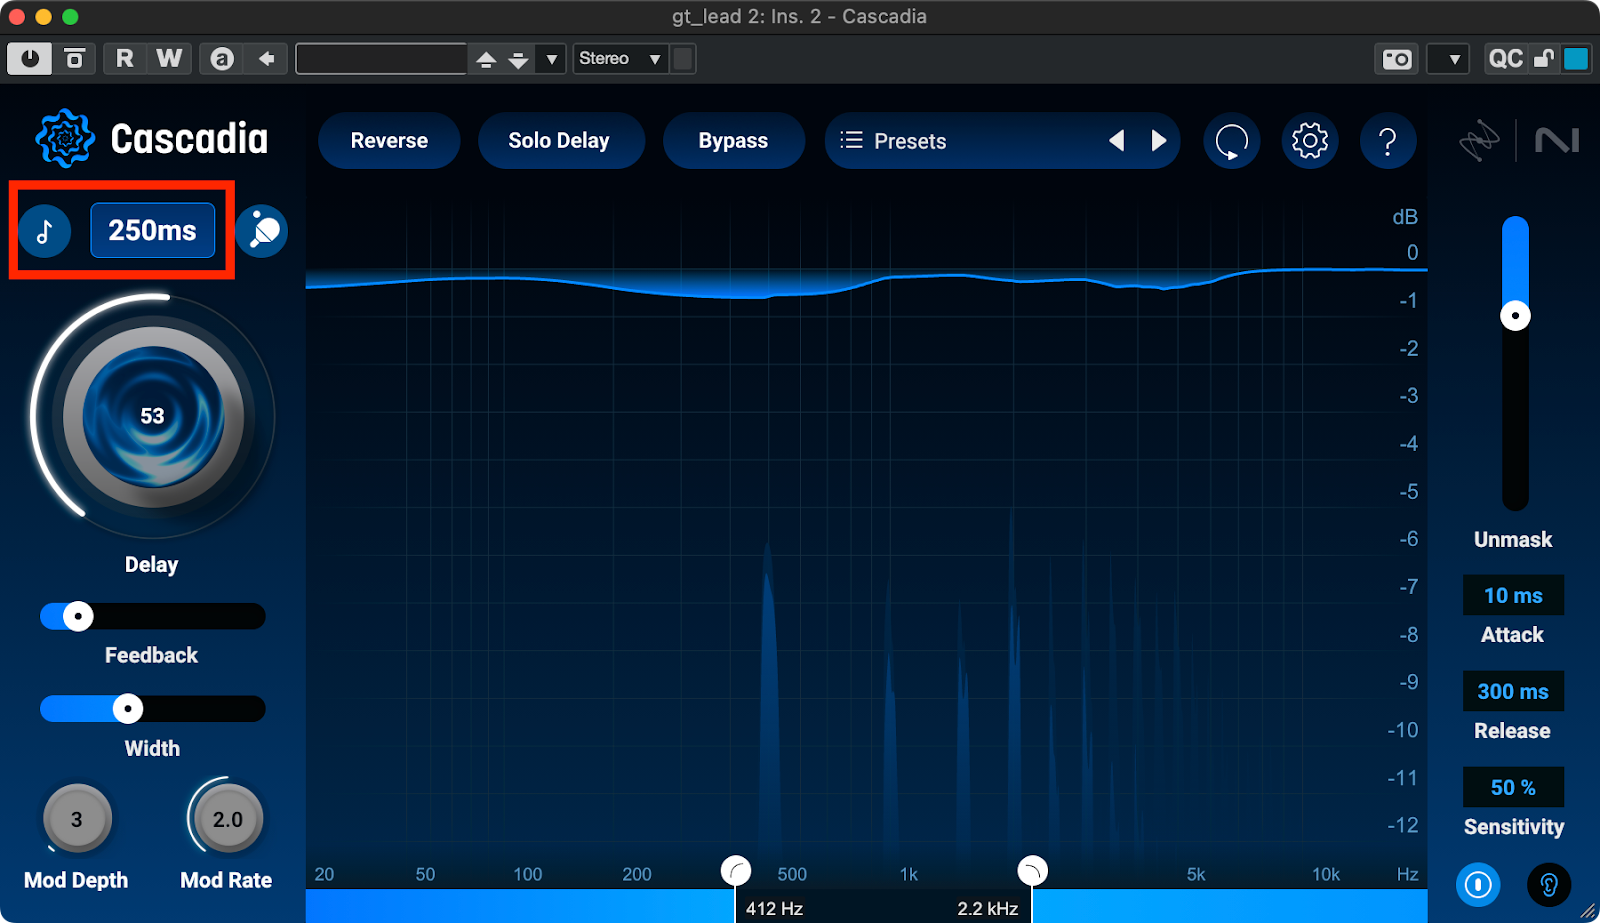The width and height of the screenshot is (1600, 923).
Task: Open the Presets list
Action: tap(908, 141)
